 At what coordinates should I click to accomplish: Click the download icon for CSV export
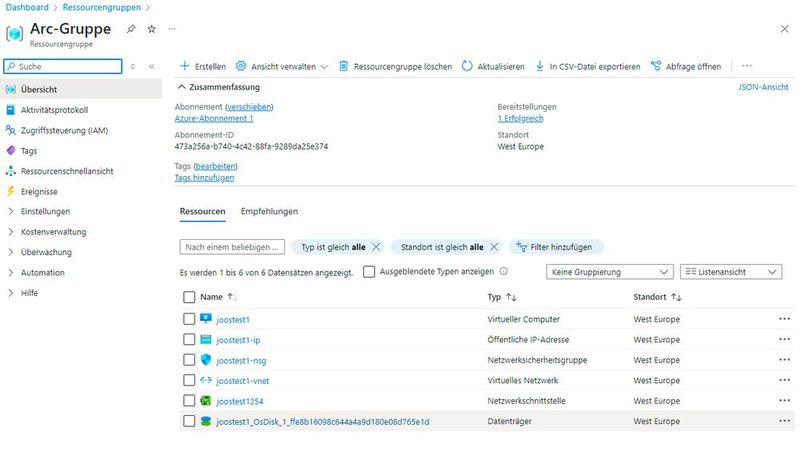click(x=539, y=66)
